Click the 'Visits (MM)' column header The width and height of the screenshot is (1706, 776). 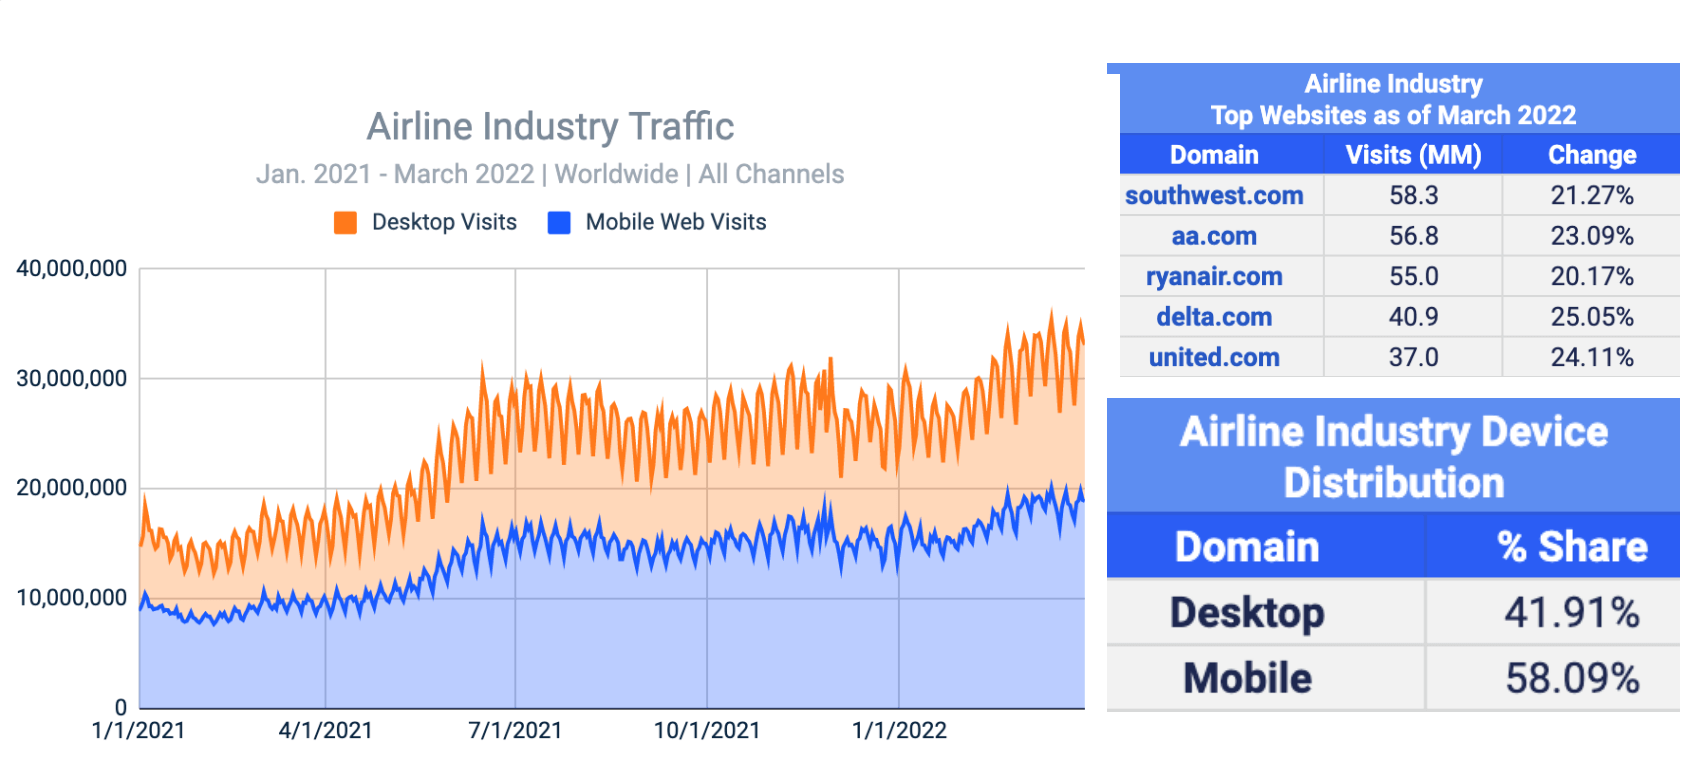click(1413, 155)
